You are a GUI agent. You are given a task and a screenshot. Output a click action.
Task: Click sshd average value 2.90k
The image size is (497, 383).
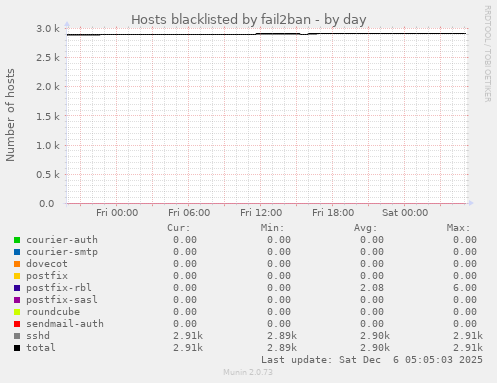point(375,336)
